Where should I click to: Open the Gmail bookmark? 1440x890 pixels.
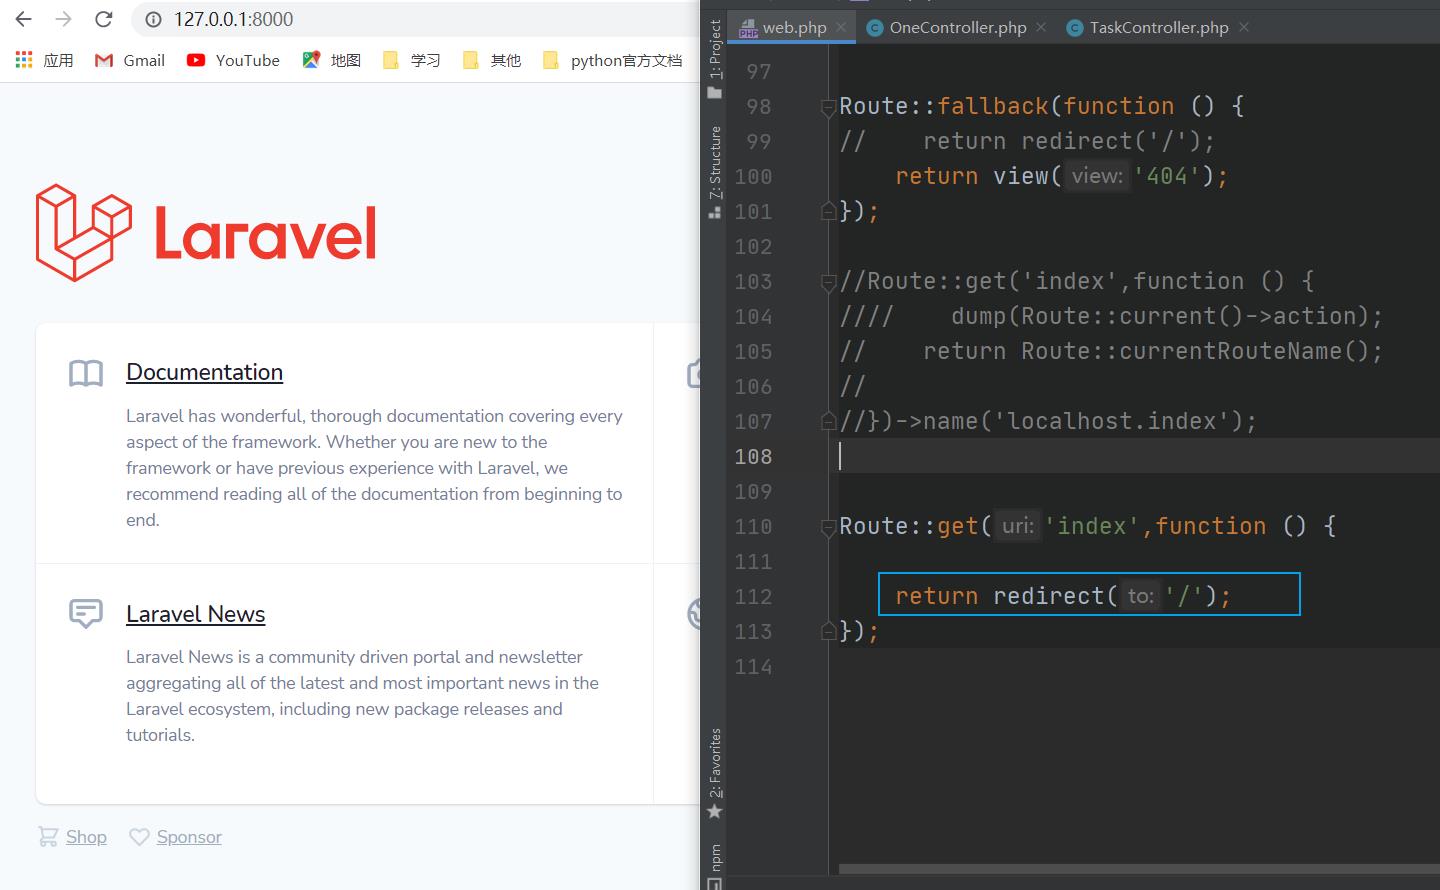click(130, 60)
